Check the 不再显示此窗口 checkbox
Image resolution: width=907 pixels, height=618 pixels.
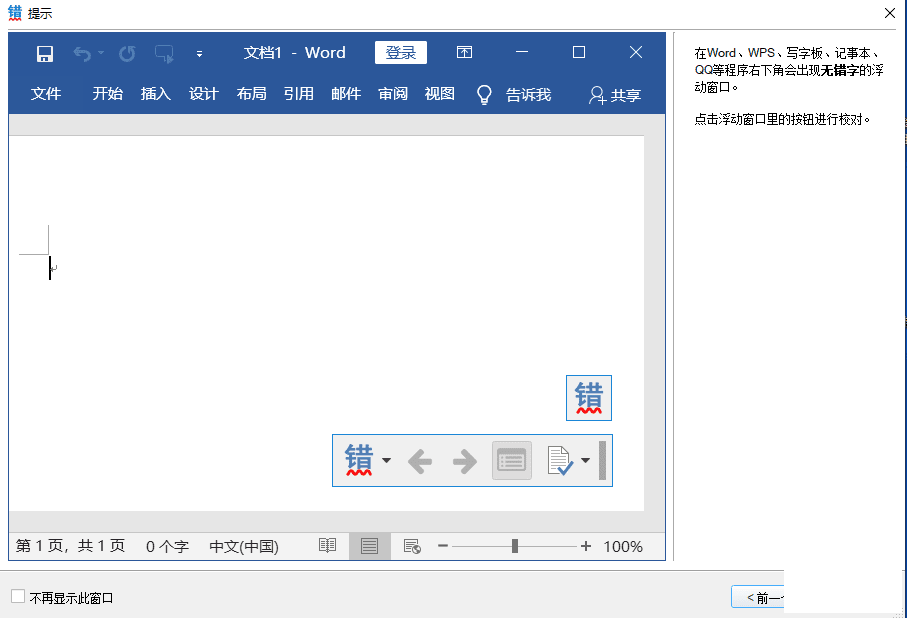(18, 597)
